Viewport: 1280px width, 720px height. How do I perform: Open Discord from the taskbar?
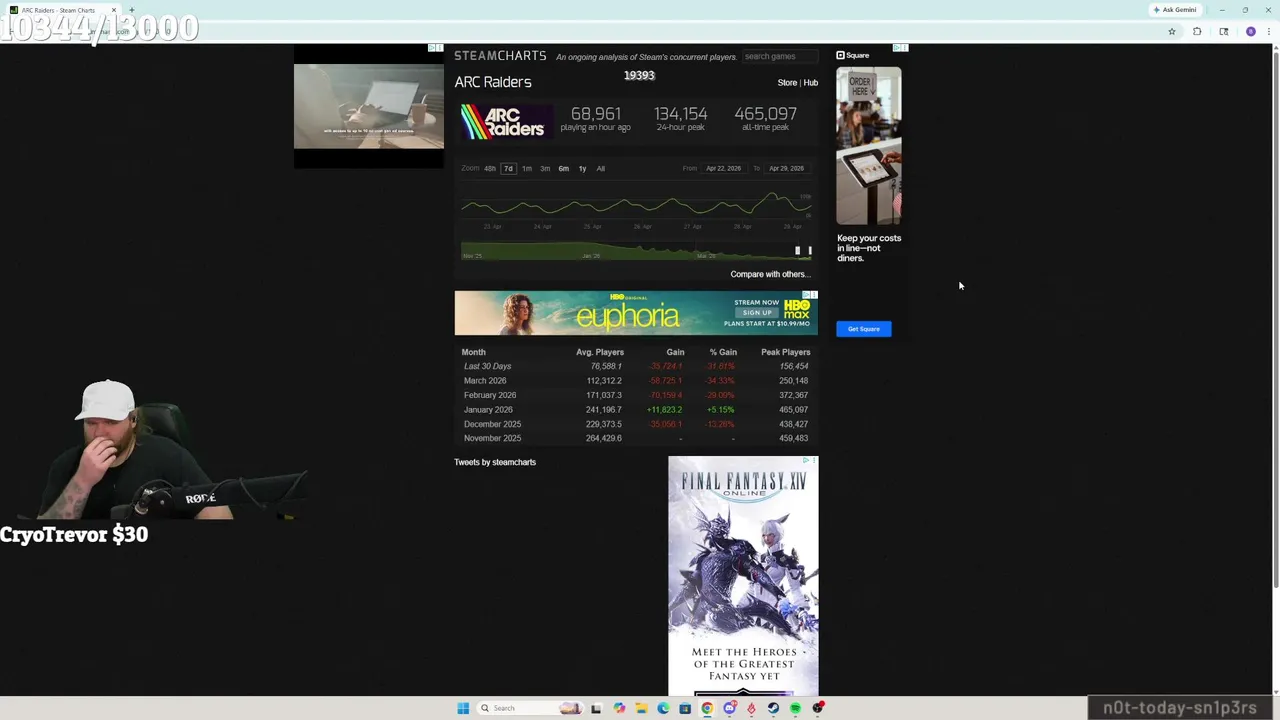point(729,708)
